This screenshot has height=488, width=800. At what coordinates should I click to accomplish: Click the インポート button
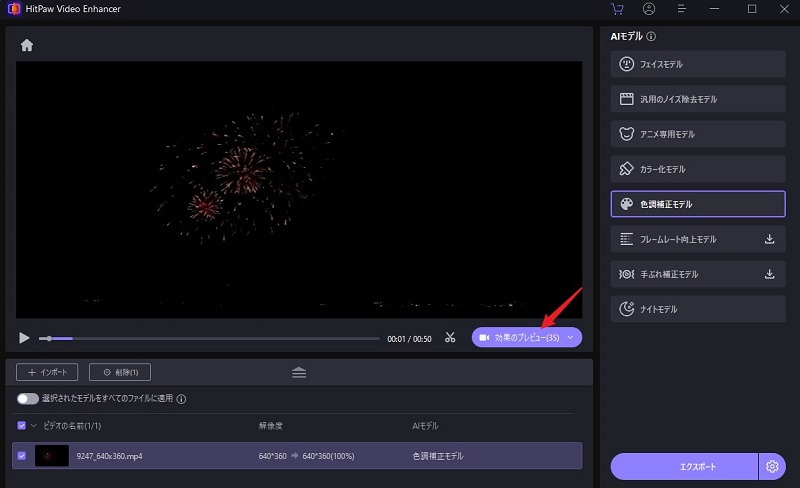pyautogui.click(x=47, y=372)
